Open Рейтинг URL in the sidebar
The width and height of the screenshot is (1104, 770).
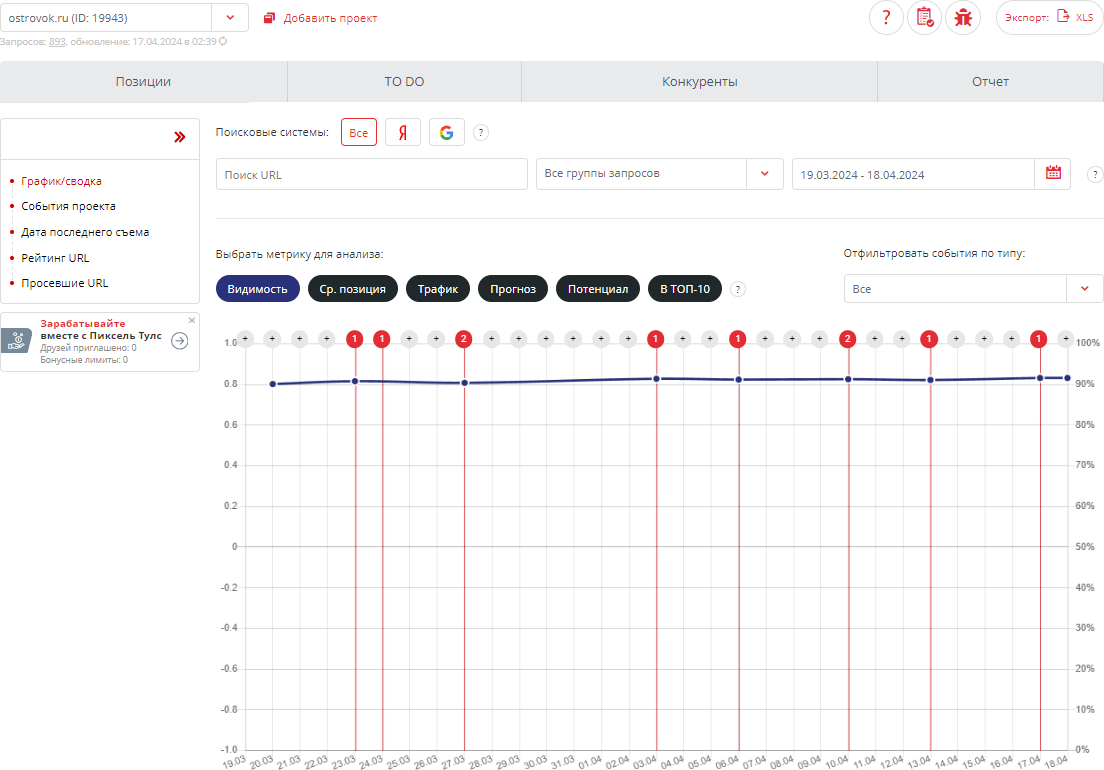click(55, 258)
